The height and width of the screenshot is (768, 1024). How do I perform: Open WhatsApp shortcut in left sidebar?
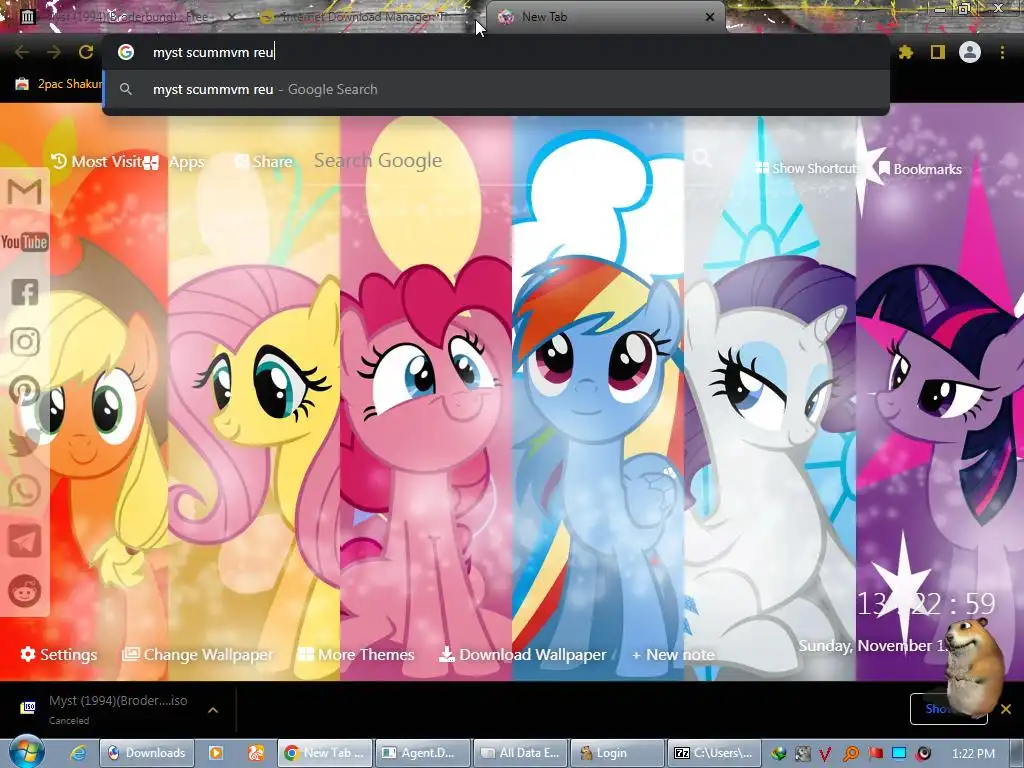(x=25, y=491)
